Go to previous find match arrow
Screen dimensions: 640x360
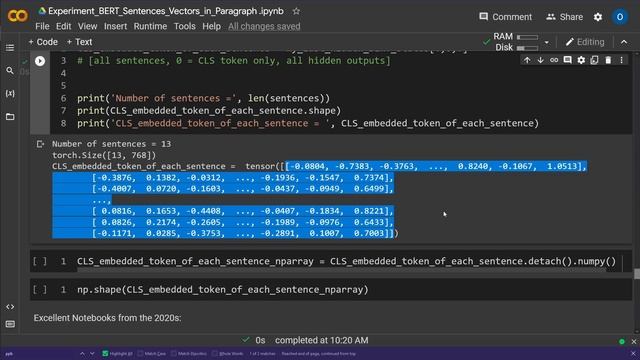coord(82,353)
